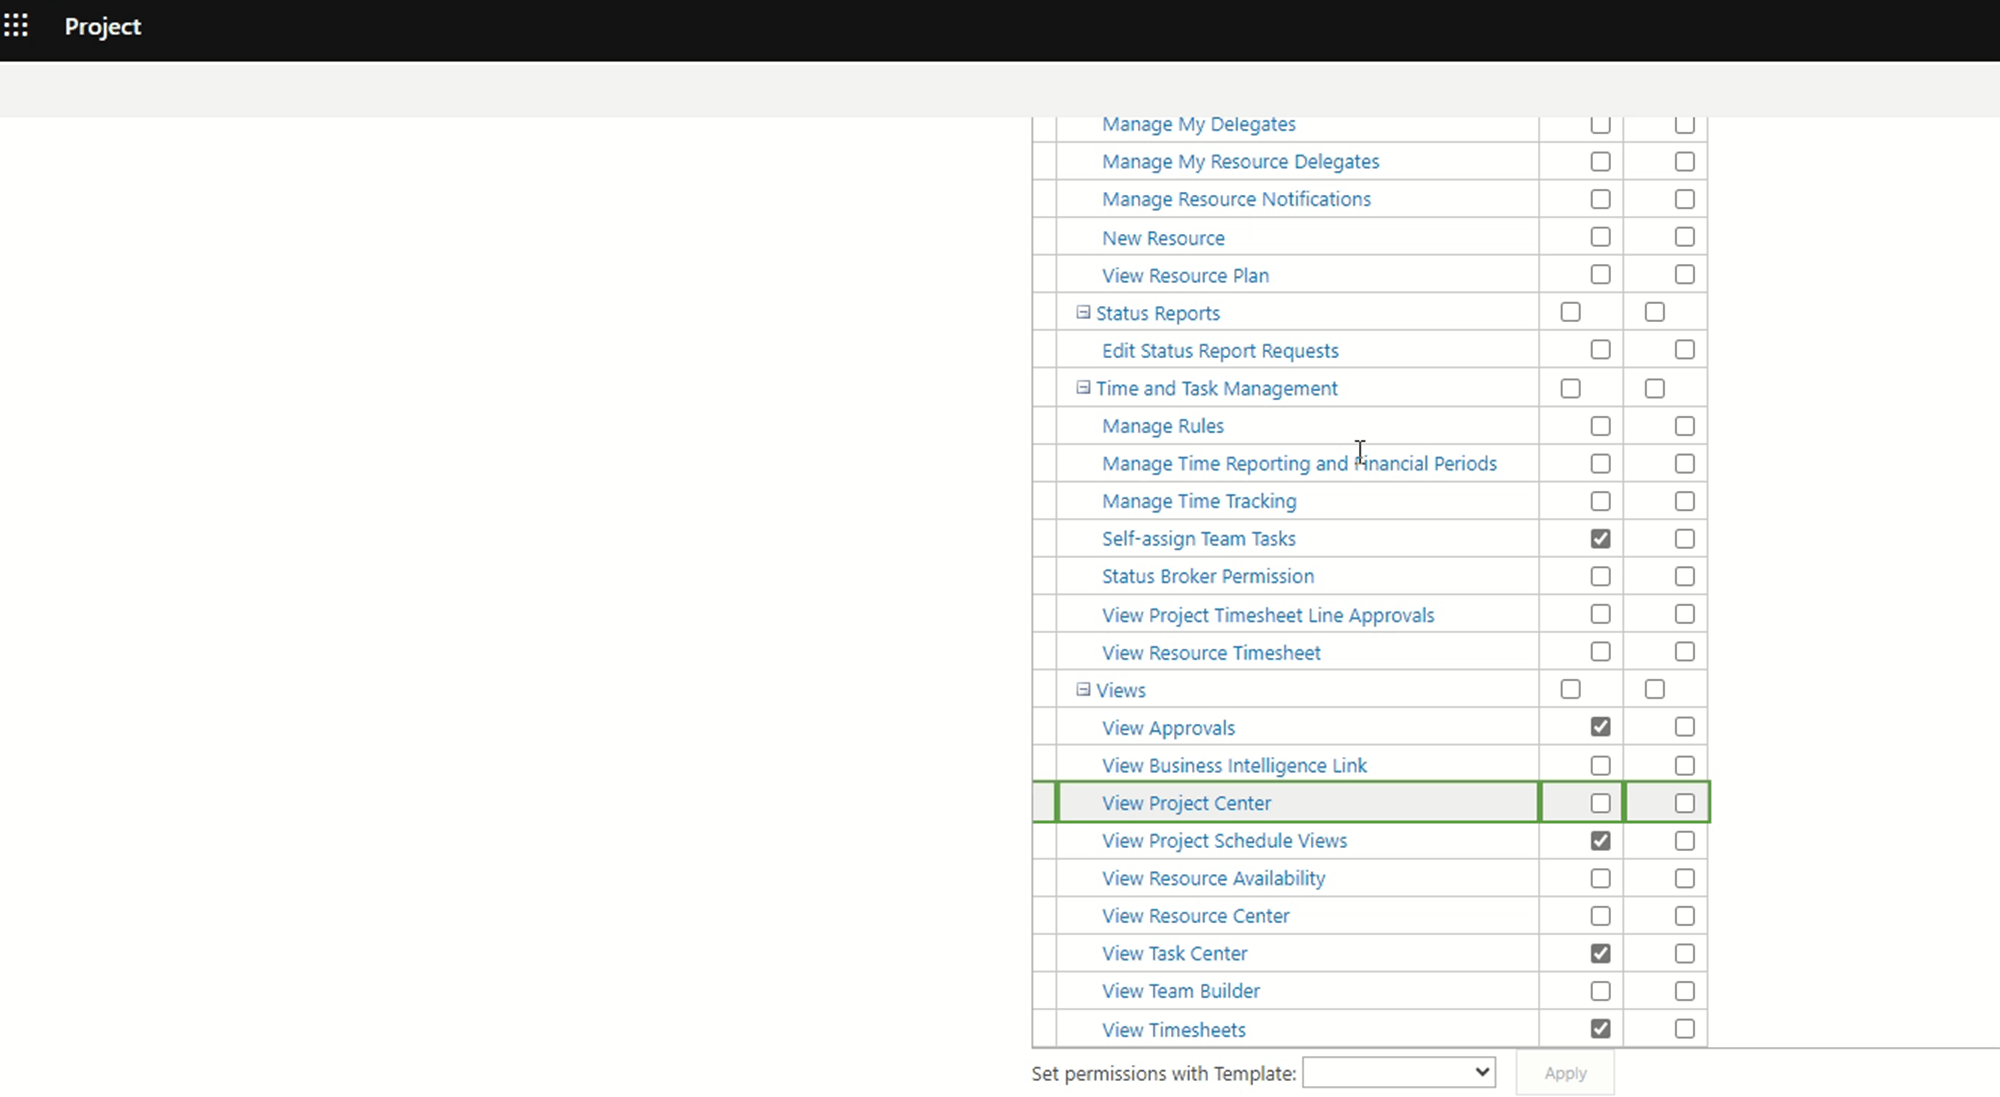Uncheck Allow for View Project Schedule Views
The image size is (2000, 1097).
(x=1600, y=840)
